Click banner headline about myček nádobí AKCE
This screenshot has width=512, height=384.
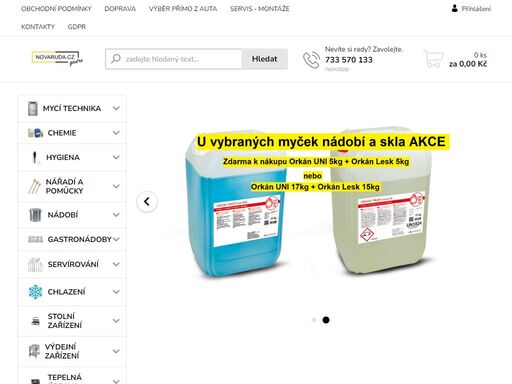tap(321, 142)
